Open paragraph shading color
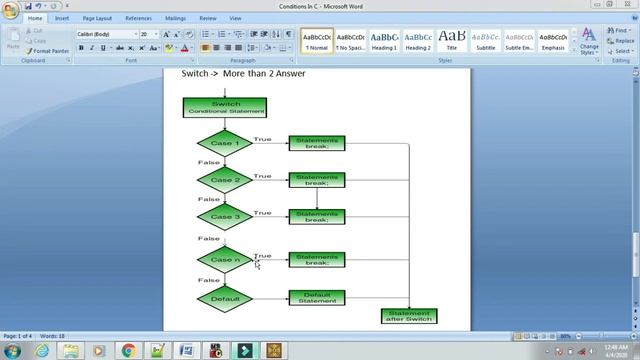 pyautogui.click(x=267, y=48)
